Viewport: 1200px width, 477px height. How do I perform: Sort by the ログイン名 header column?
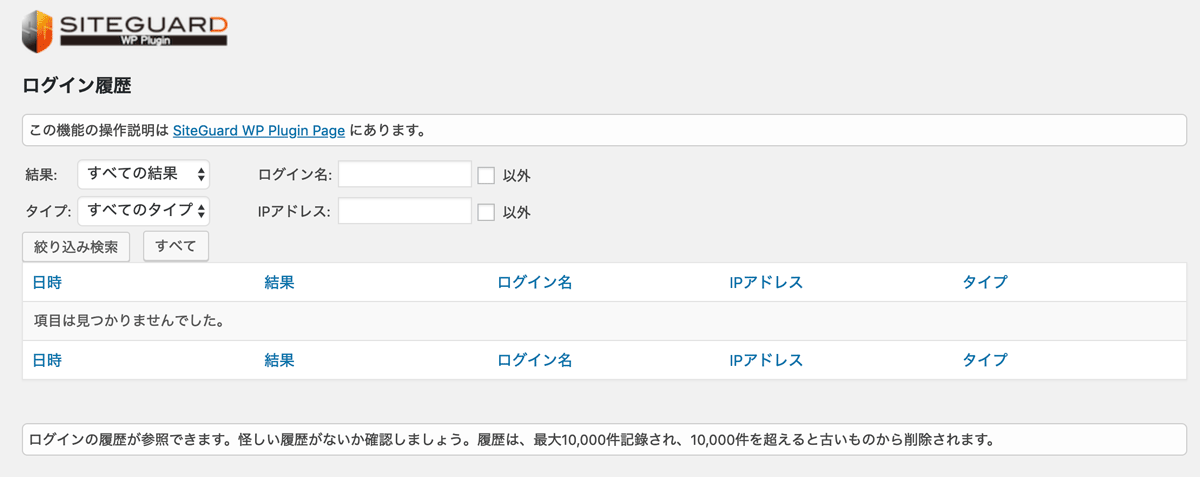tap(534, 282)
